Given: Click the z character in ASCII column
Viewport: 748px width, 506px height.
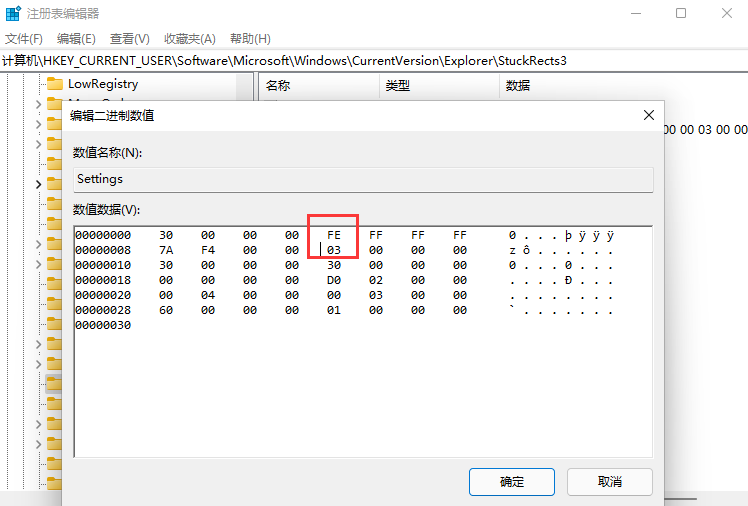Looking at the screenshot, I should tap(512, 250).
